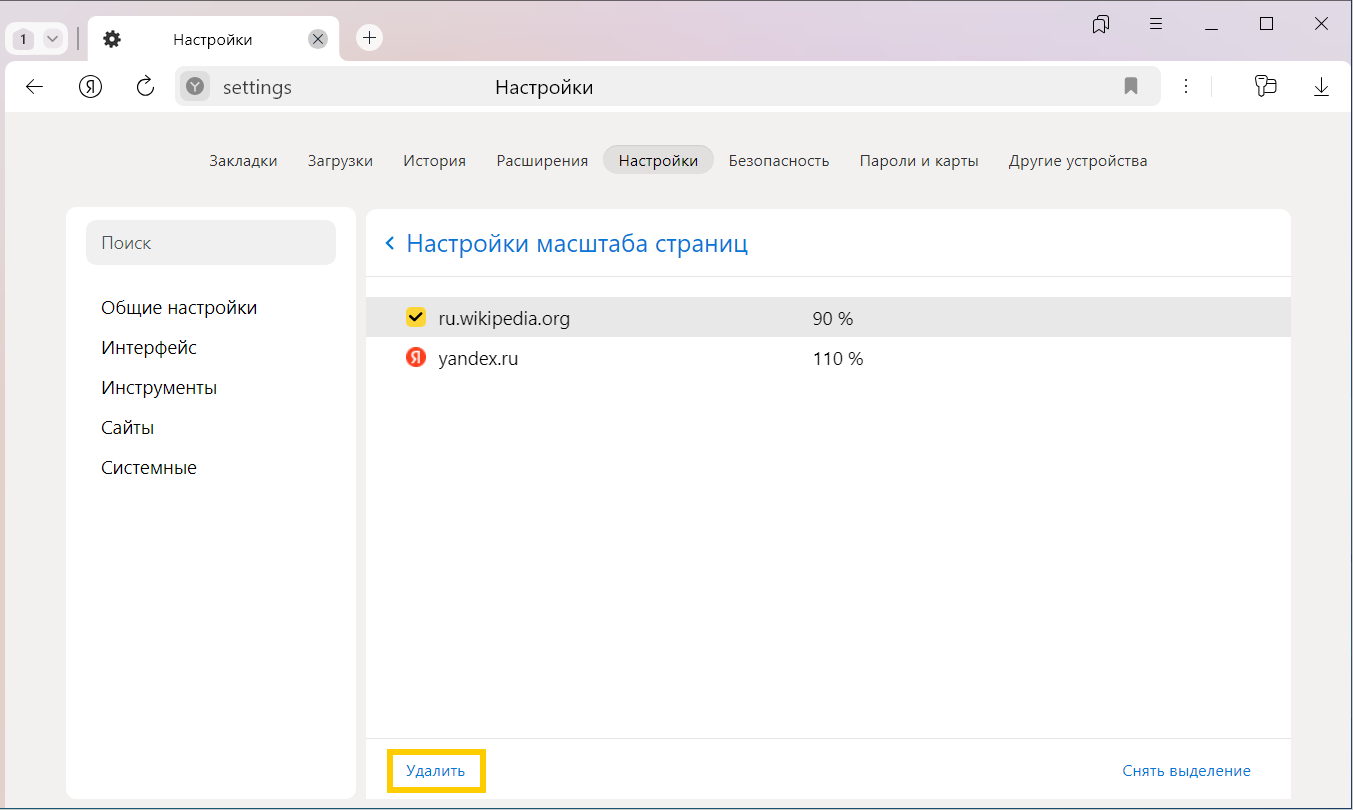This screenshot has height=810, width=1353.
Task: Click the Удалить button
Action: click(435, 771)
